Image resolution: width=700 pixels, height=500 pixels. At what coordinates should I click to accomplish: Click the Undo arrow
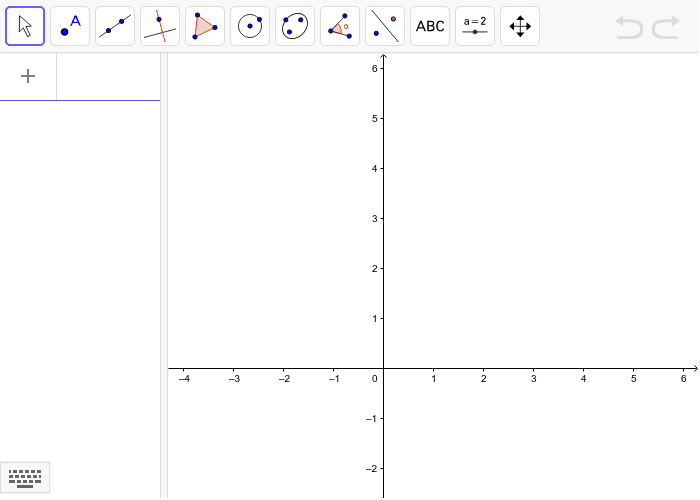[629, 27]
